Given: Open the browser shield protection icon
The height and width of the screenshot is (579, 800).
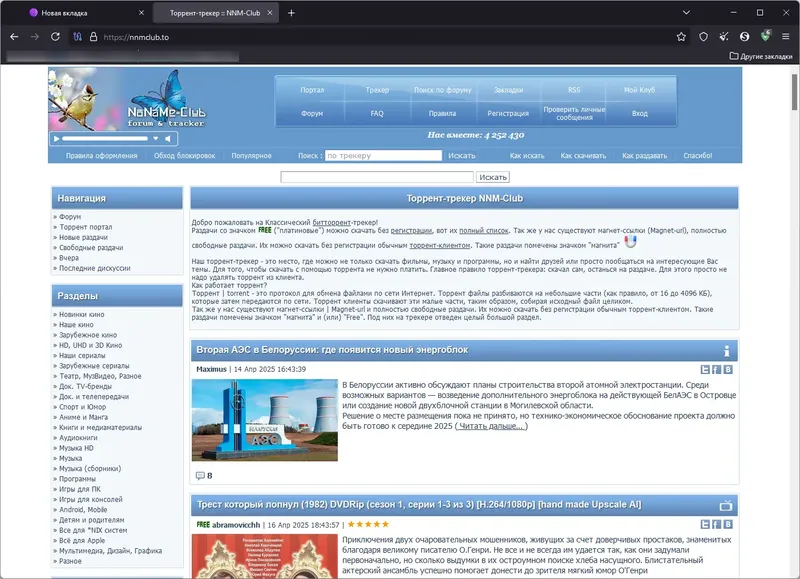Looking at the screenshot, I should (x=704, y=37).
